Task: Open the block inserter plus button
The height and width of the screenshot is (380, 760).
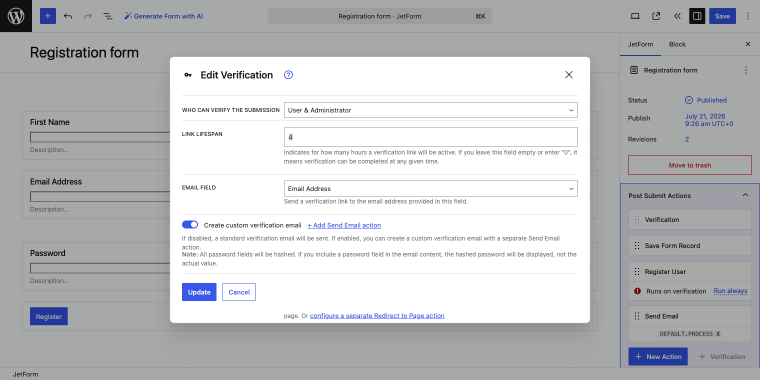Action: 48,16
